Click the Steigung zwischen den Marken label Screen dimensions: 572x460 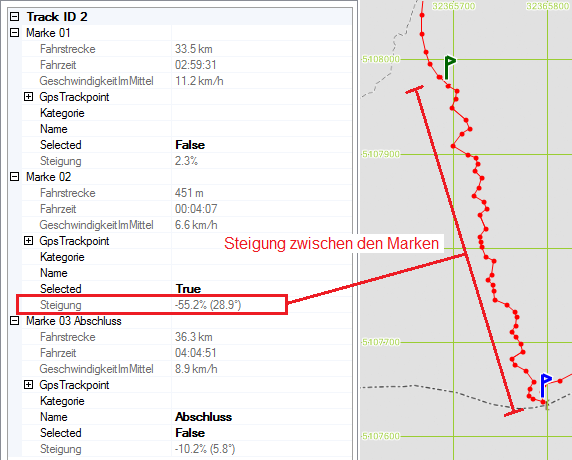tap(331, 243)
